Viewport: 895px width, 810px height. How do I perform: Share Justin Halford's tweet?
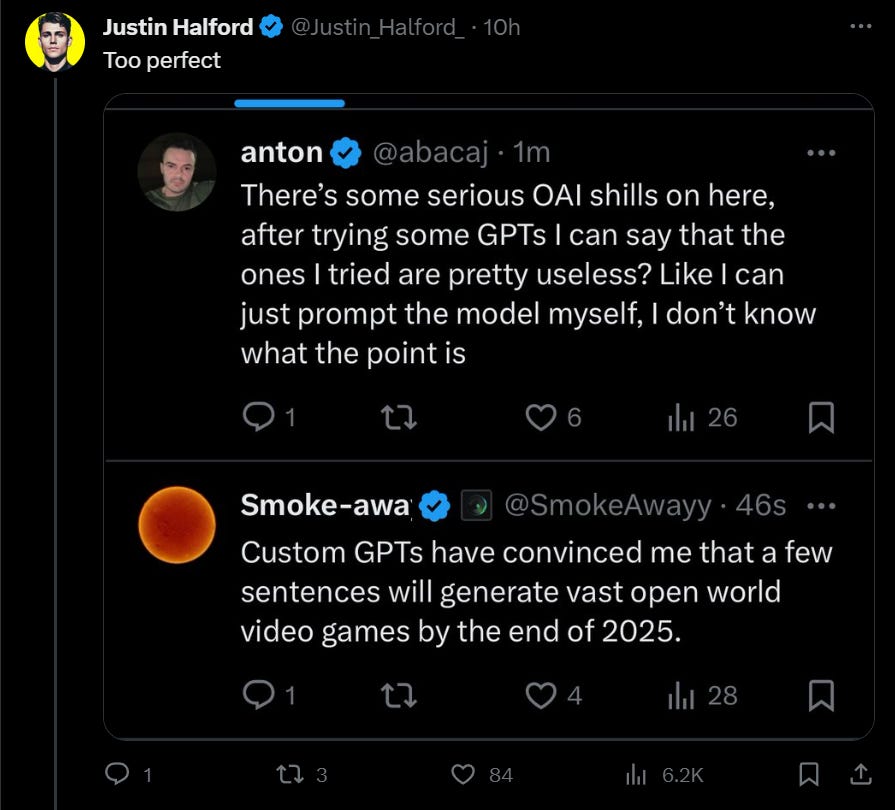coord(861,775)
